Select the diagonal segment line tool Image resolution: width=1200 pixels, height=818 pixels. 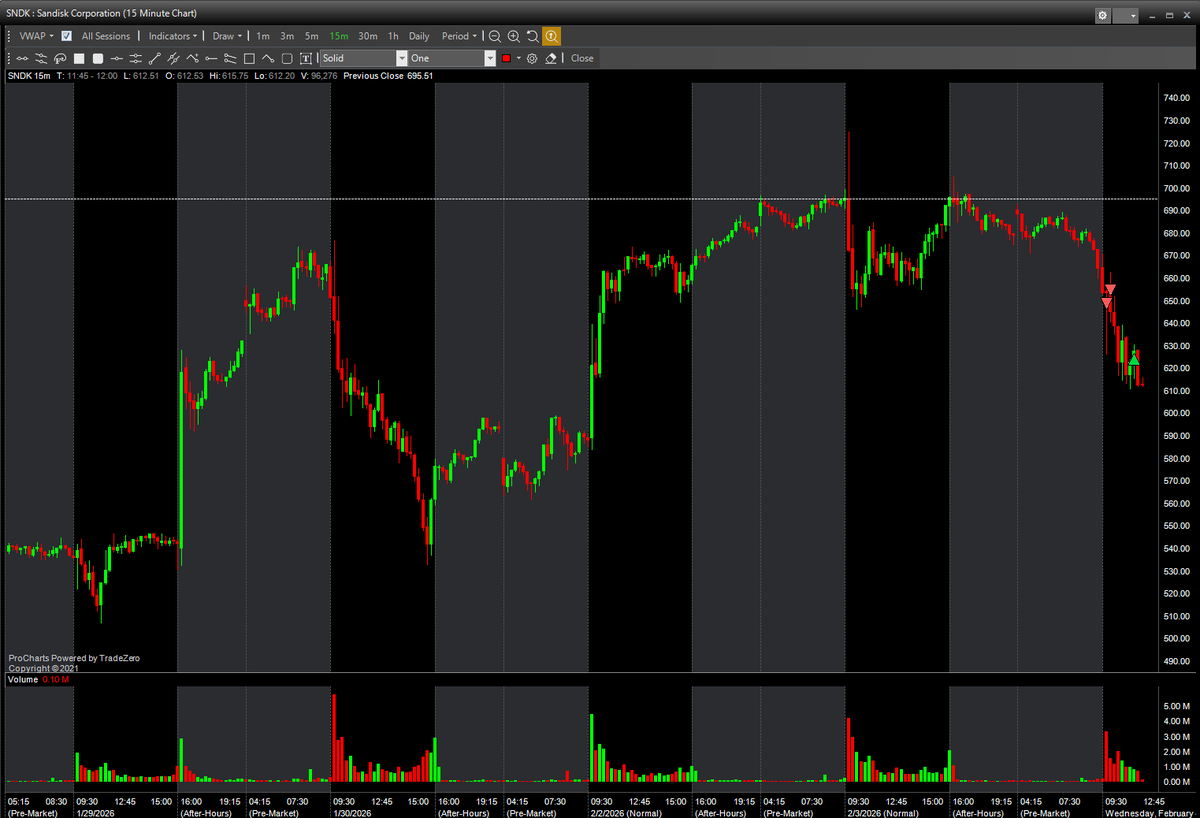pyautogui.click(x=155, y=58)
